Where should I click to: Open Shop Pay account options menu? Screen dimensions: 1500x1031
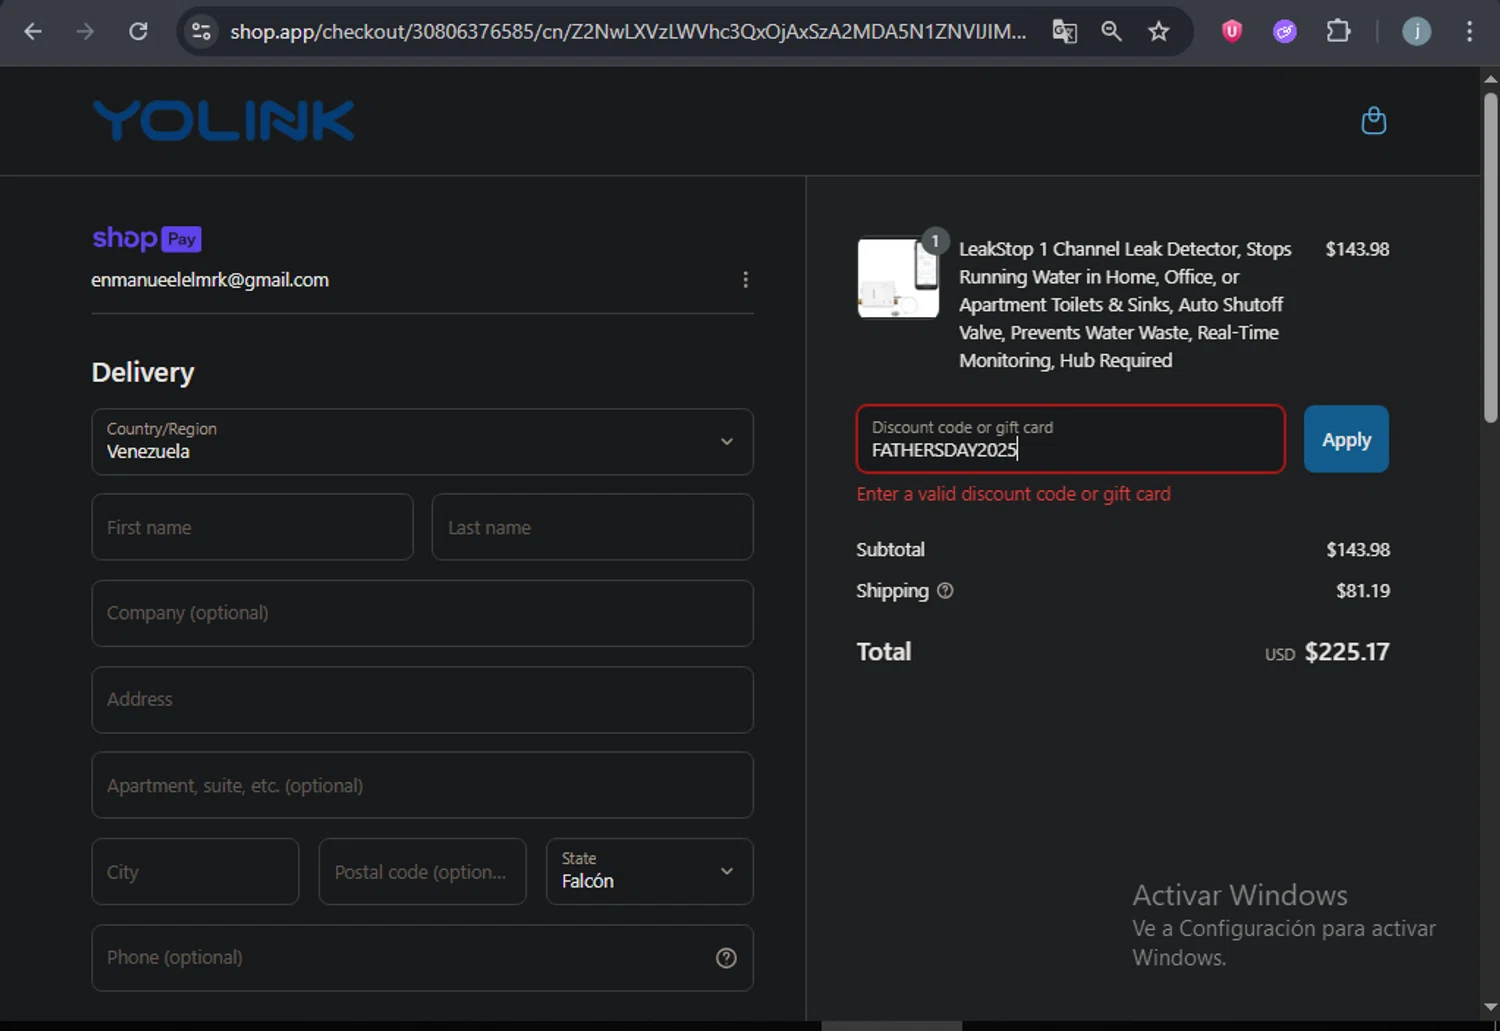745,280
